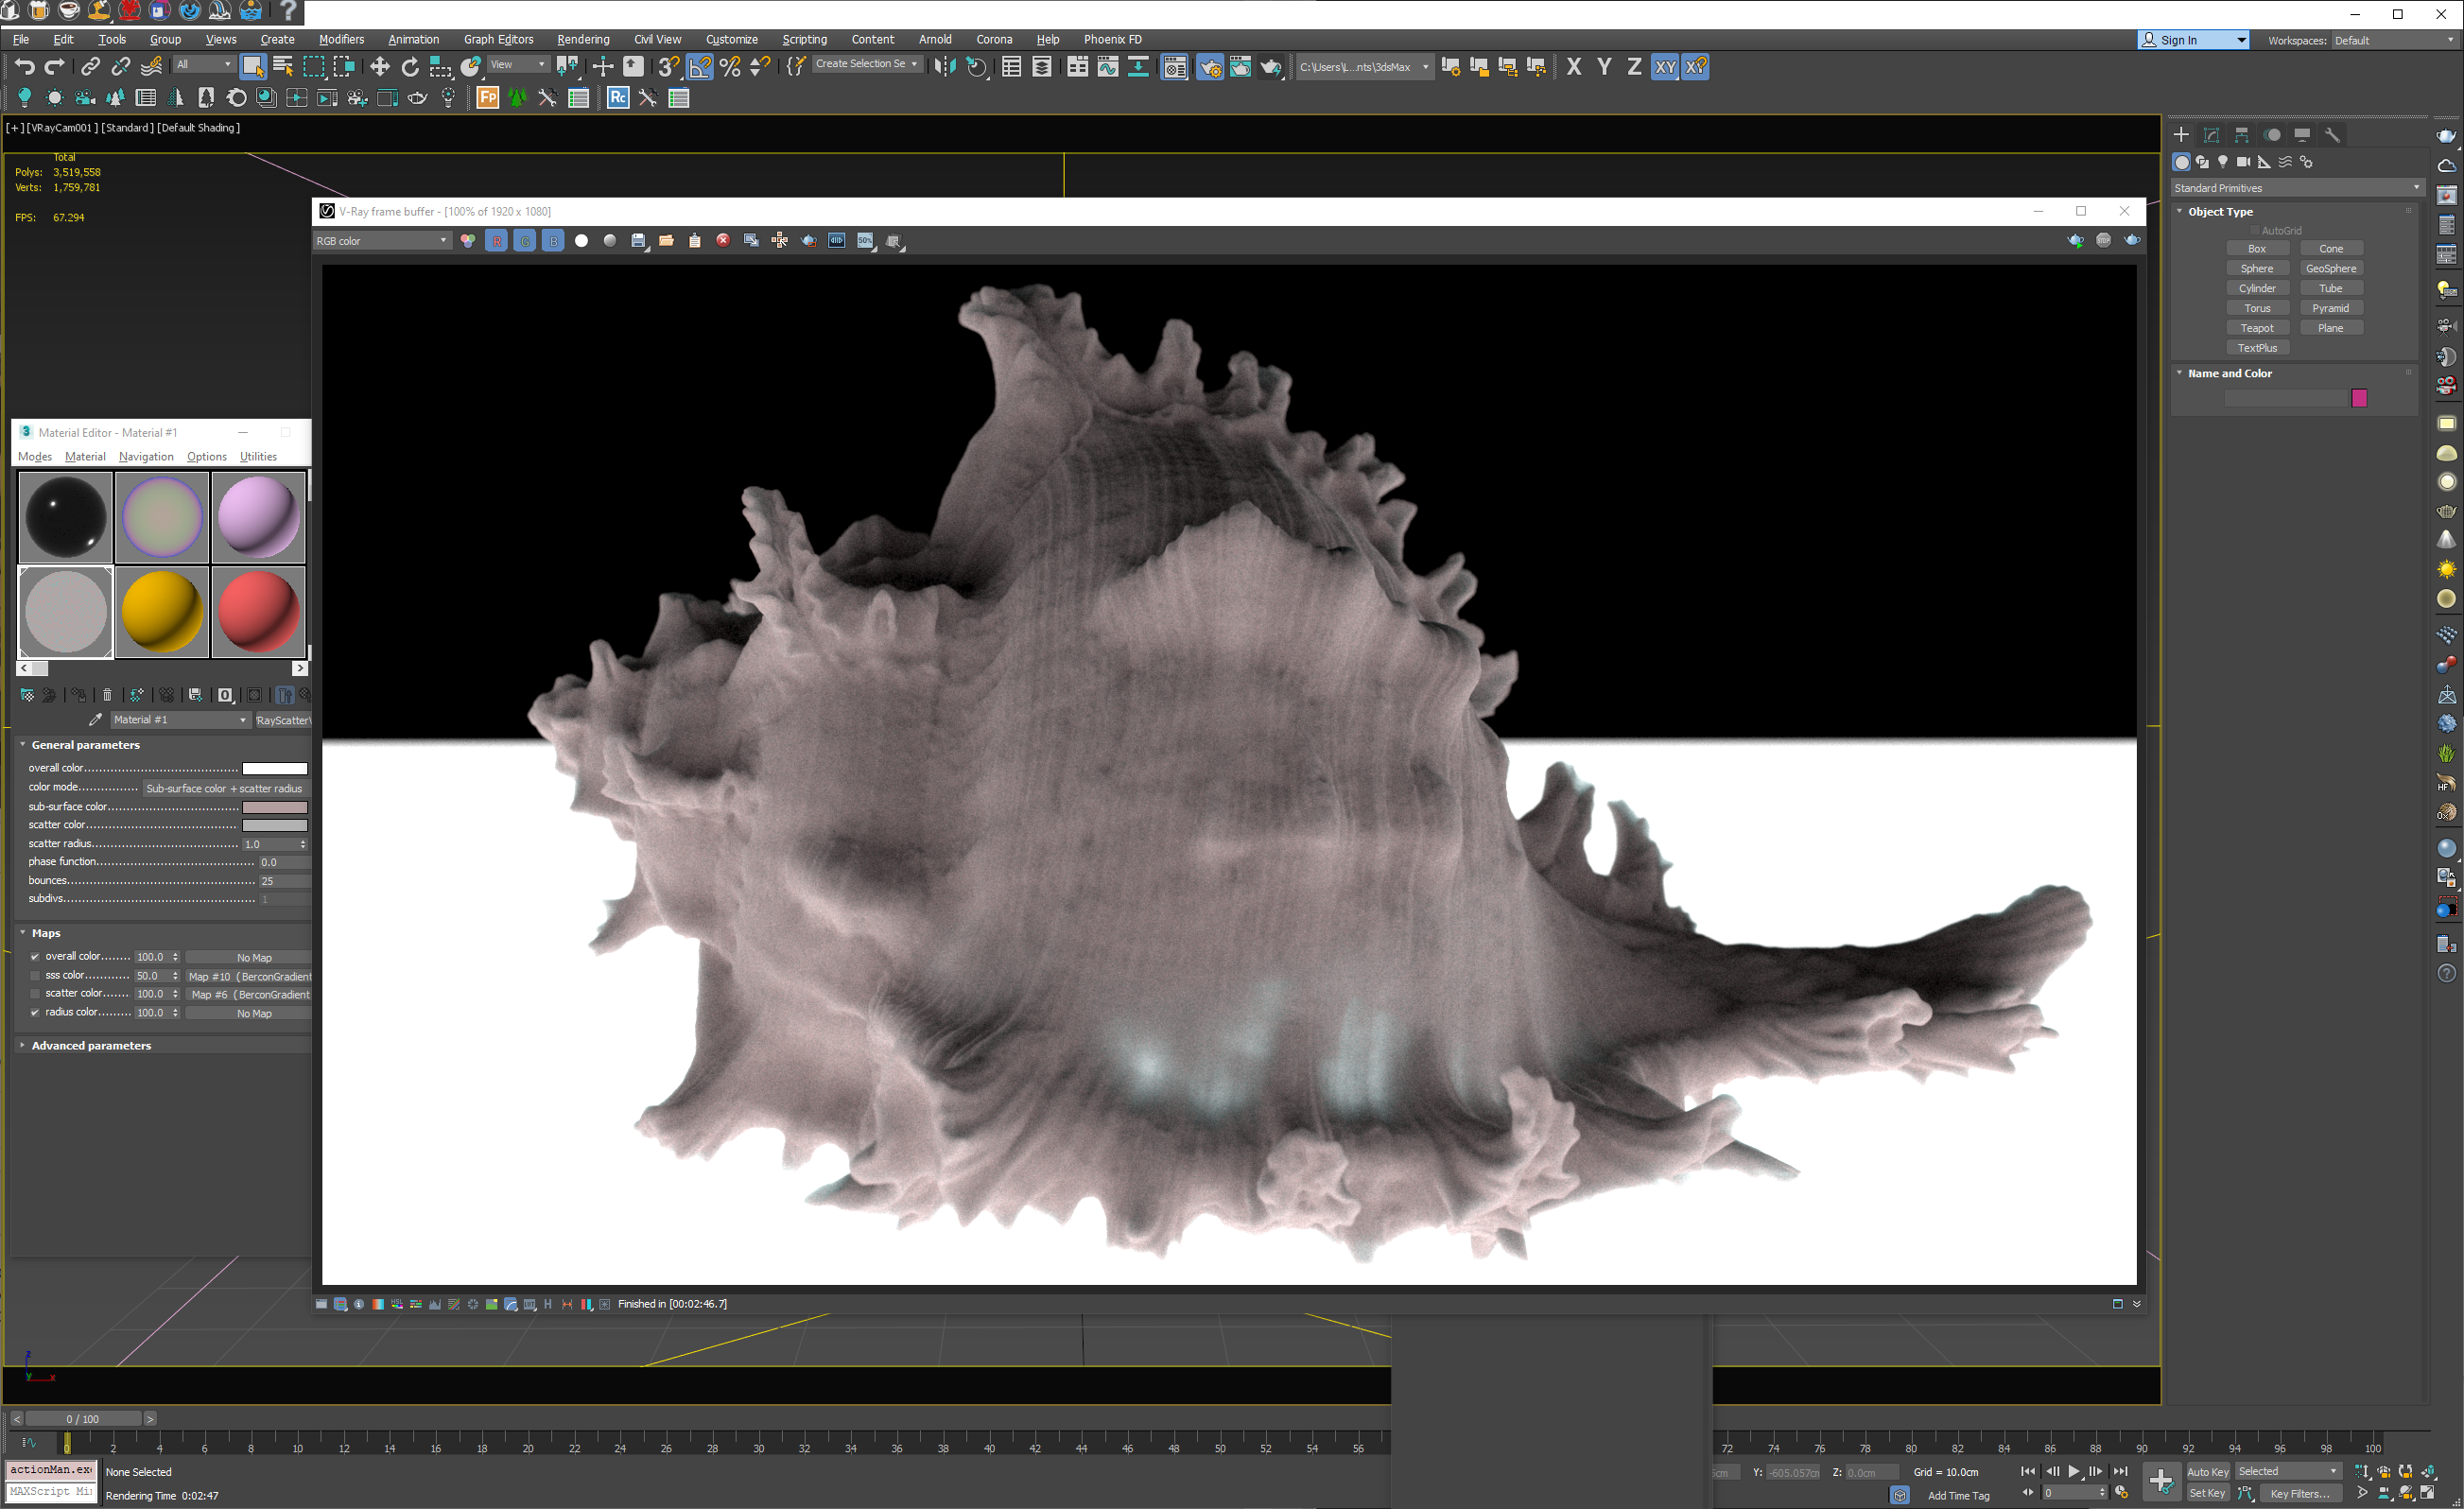Click the Redo arrow in main toolbar
This screenshot has height=1509, width=2464.
tap(55, 67)
